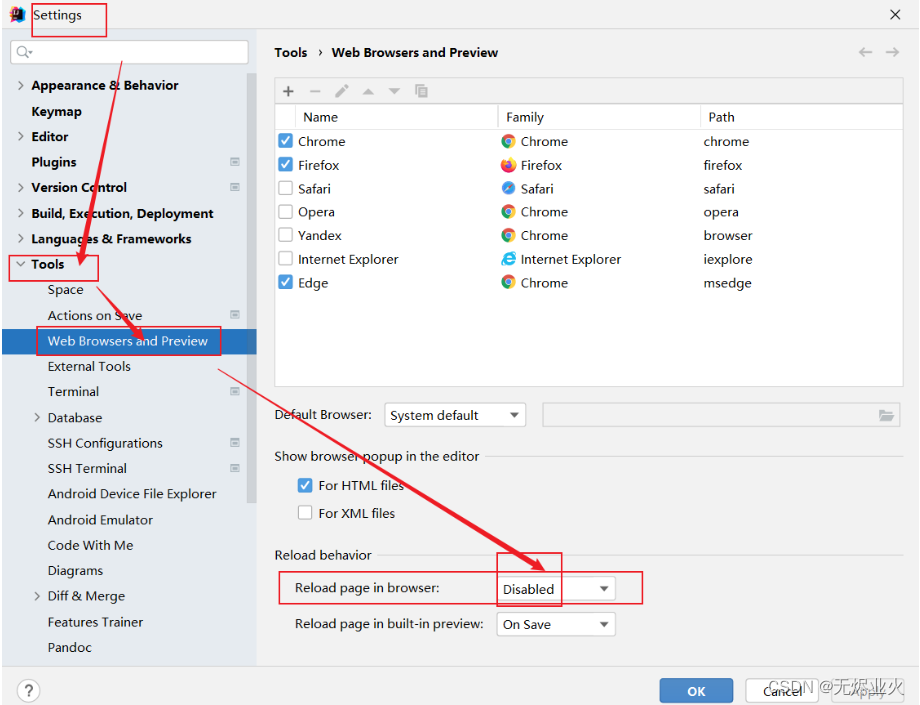Click the project-level icon beside Terminal
Viewport: 920px width, 705px height.
pos(235,391)
